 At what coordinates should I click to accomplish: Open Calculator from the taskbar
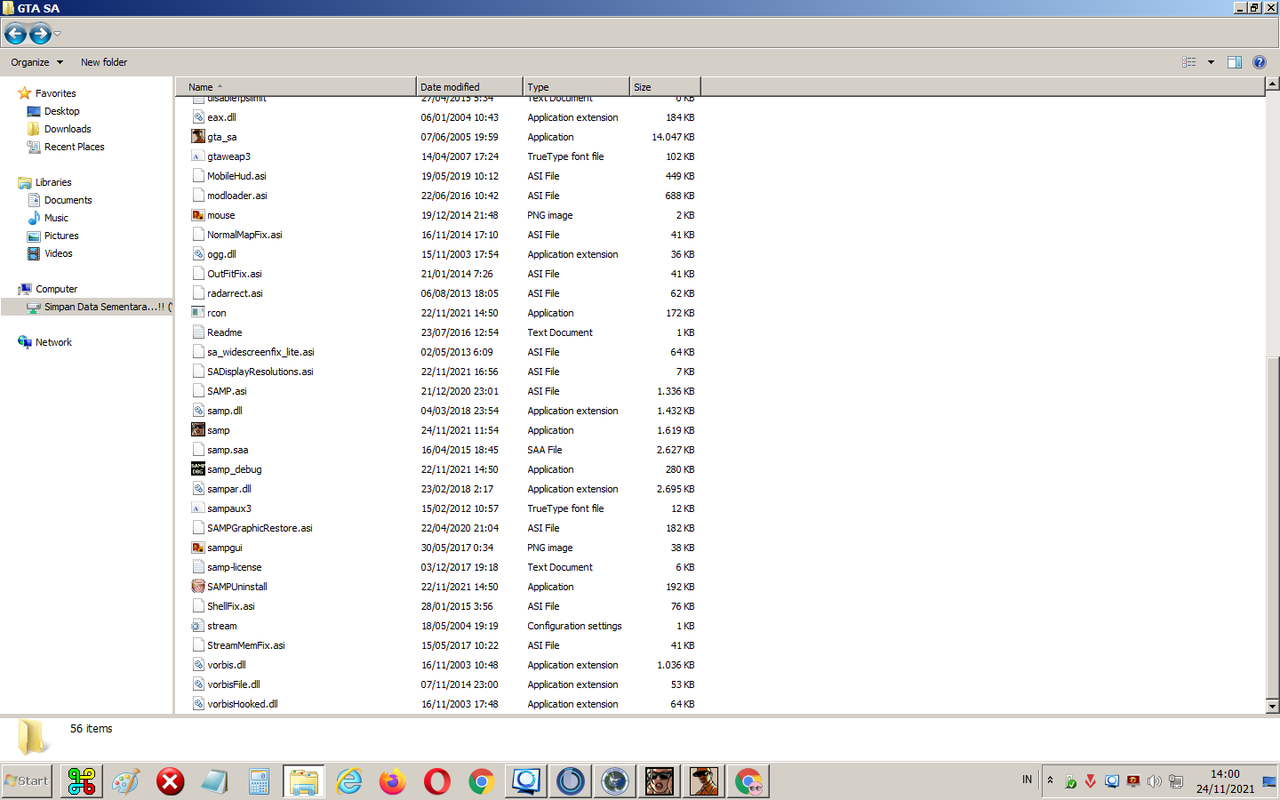click(x=259, y=781)
